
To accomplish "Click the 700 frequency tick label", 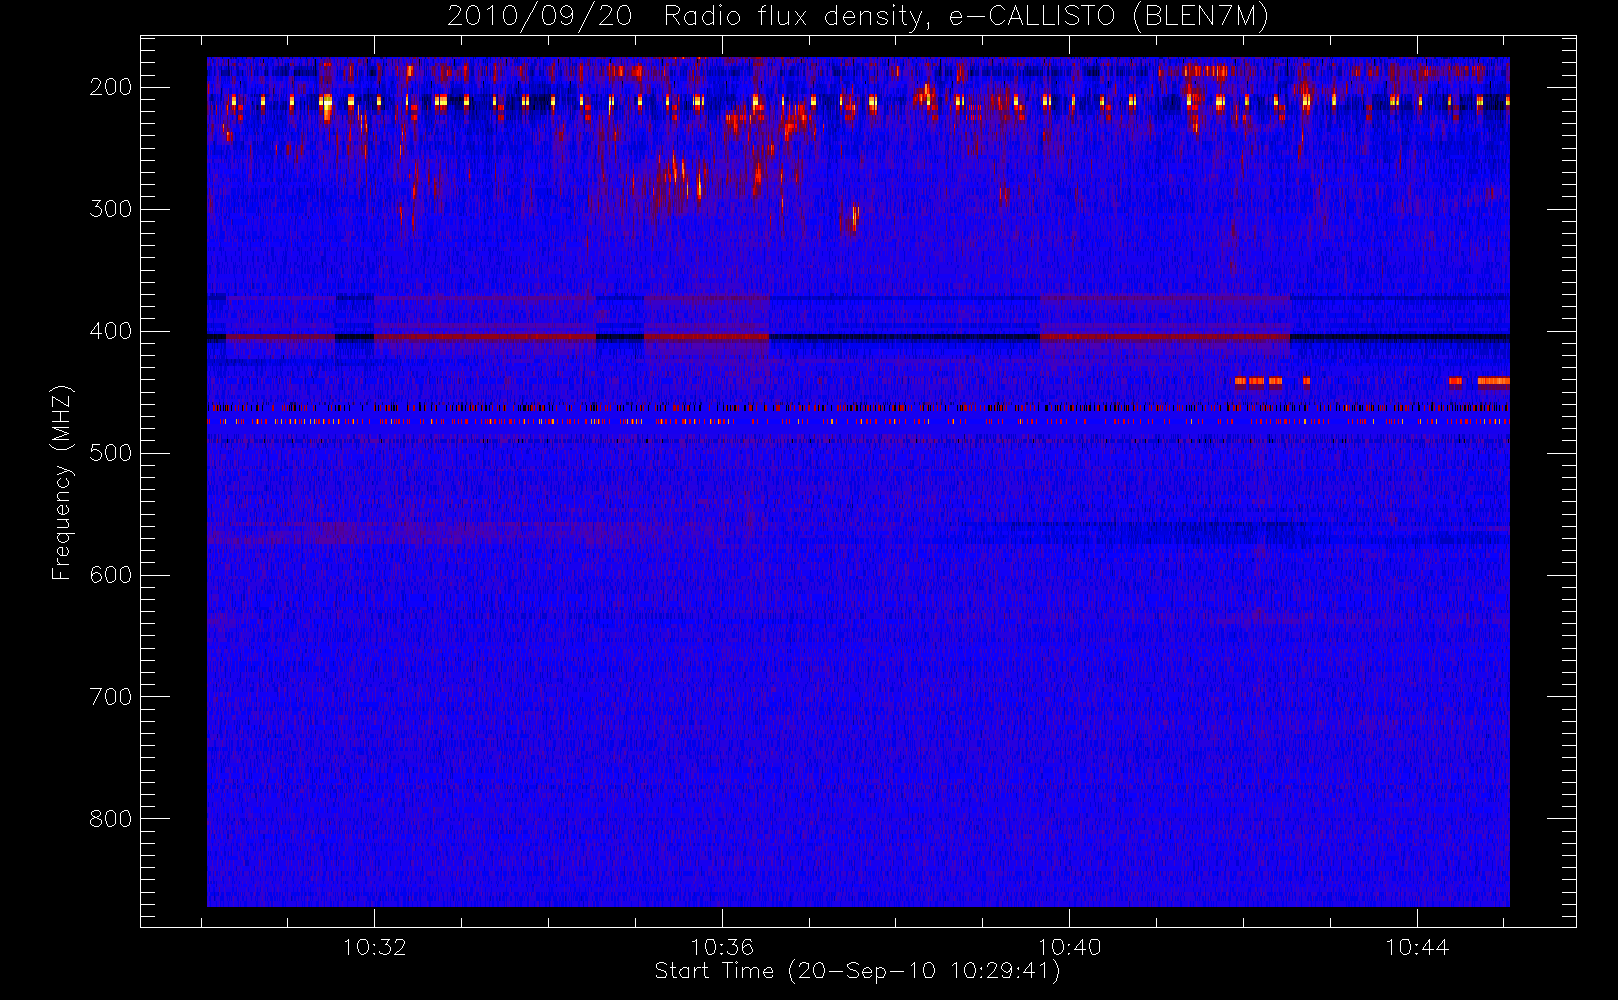I will click(110, 697).
